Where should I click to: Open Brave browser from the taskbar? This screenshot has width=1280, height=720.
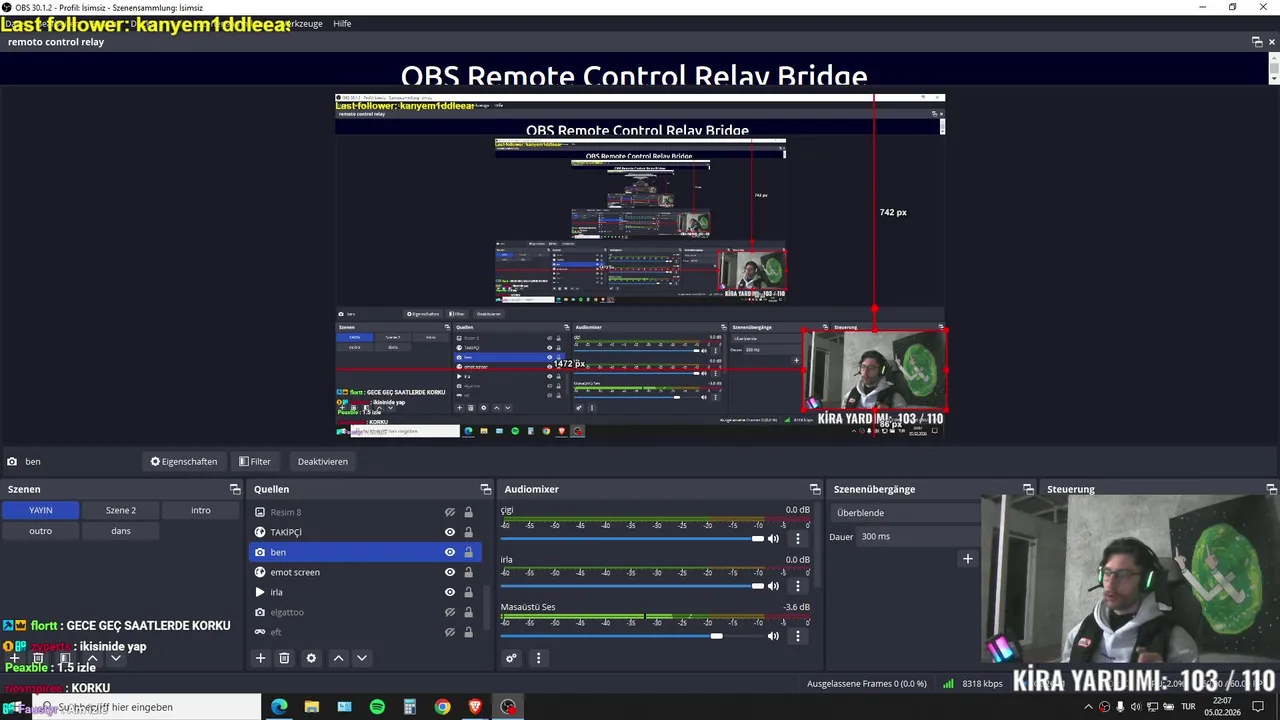click(475, 707)
